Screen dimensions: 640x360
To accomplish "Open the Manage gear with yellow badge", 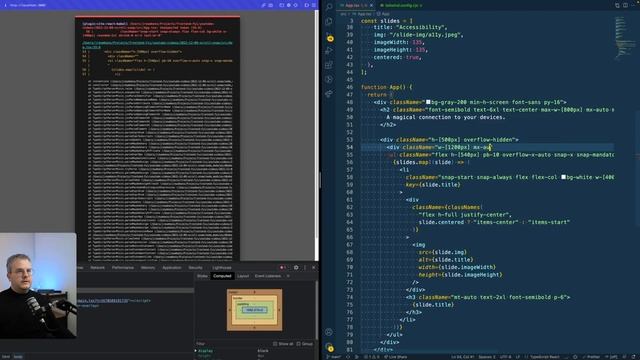I will 329,347.
